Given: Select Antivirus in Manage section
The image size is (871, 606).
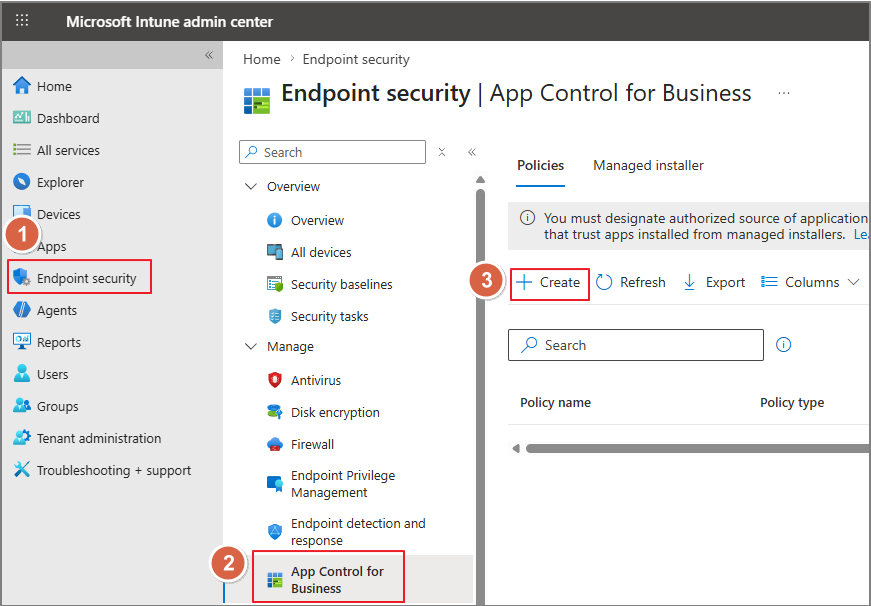Looking at the screenshot, I should pyautogui.click(x=316, y=380).
